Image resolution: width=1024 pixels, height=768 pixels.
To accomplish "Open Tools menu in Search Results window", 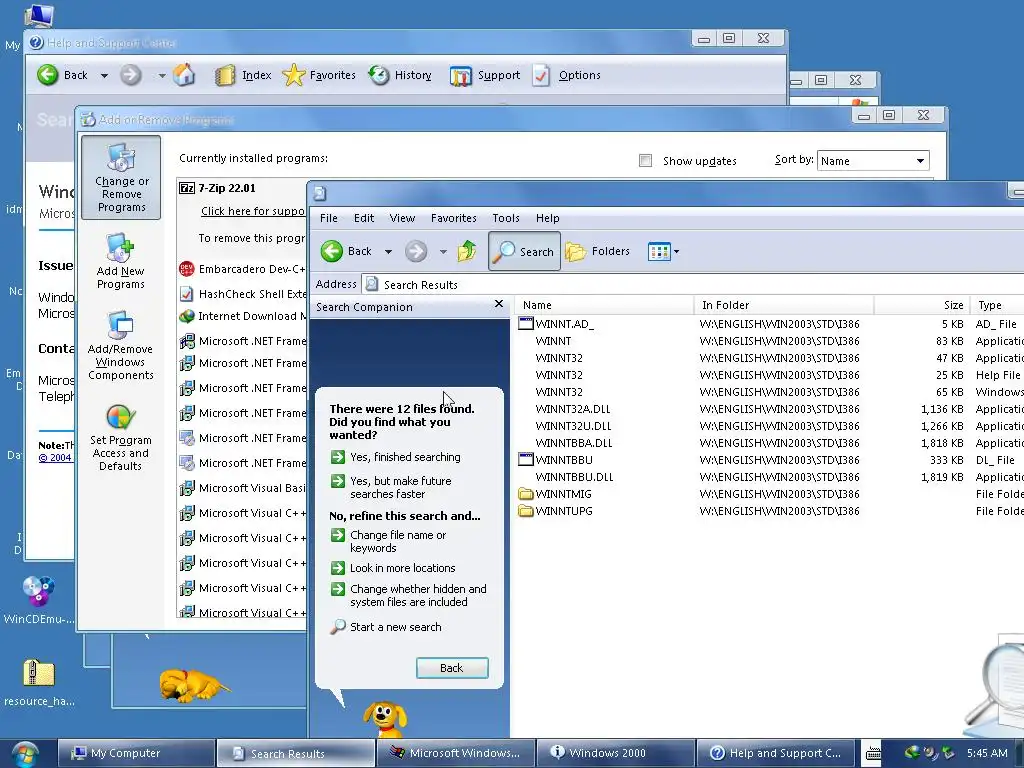I will click(506, 218).
